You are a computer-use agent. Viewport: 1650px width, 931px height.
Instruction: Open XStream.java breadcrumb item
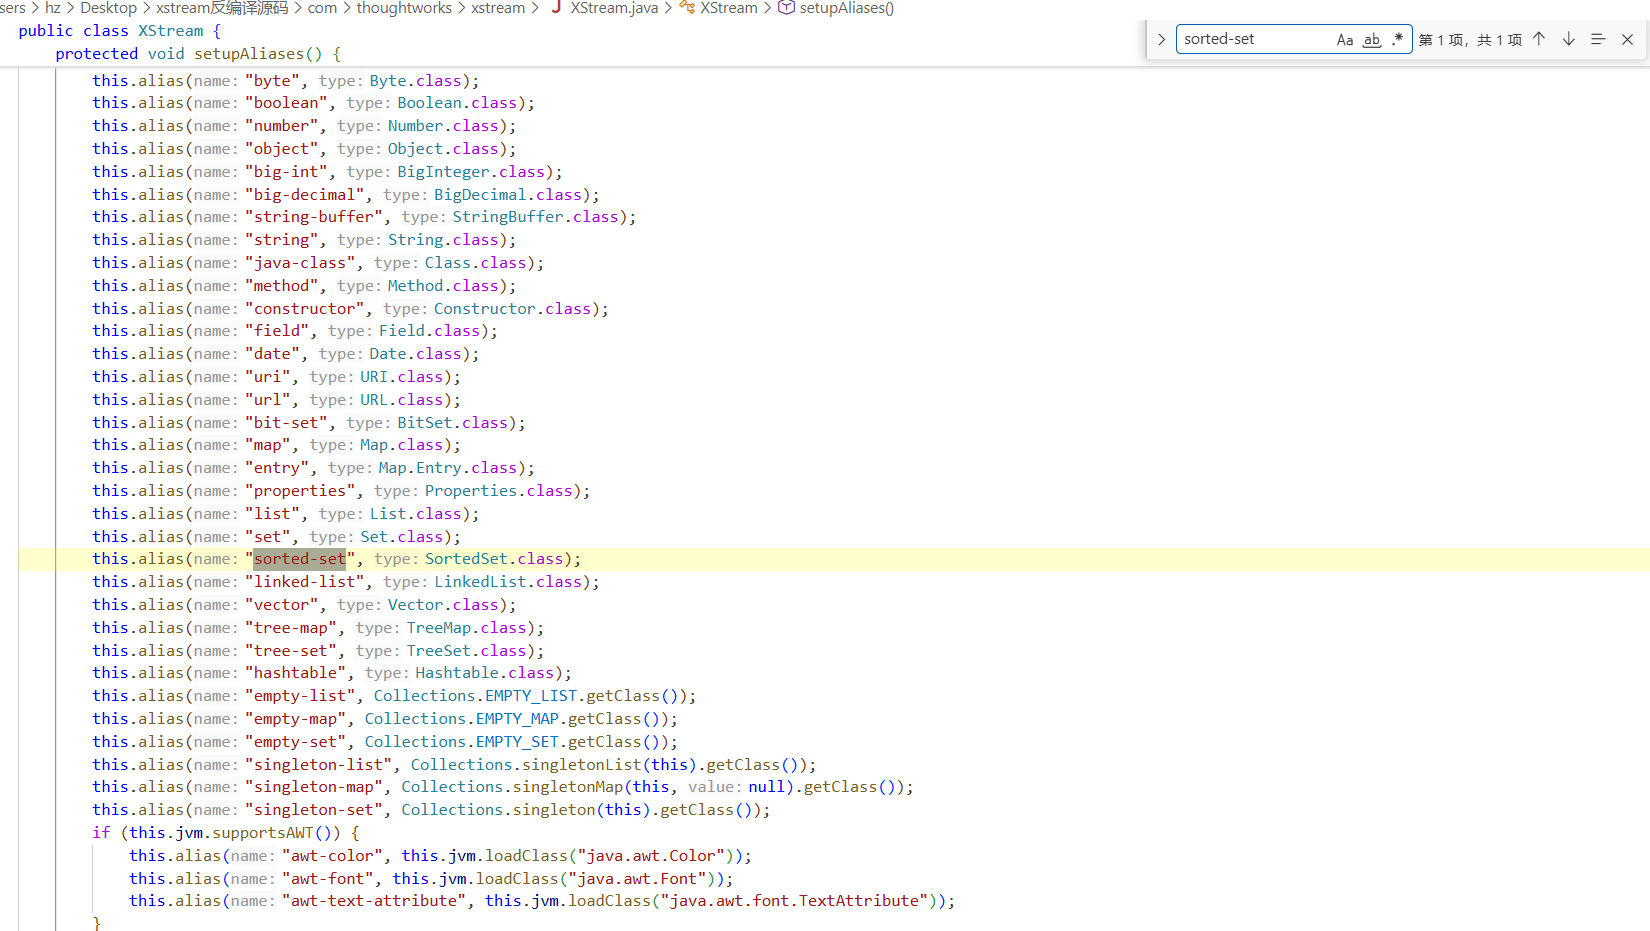(x=614, y=8)
